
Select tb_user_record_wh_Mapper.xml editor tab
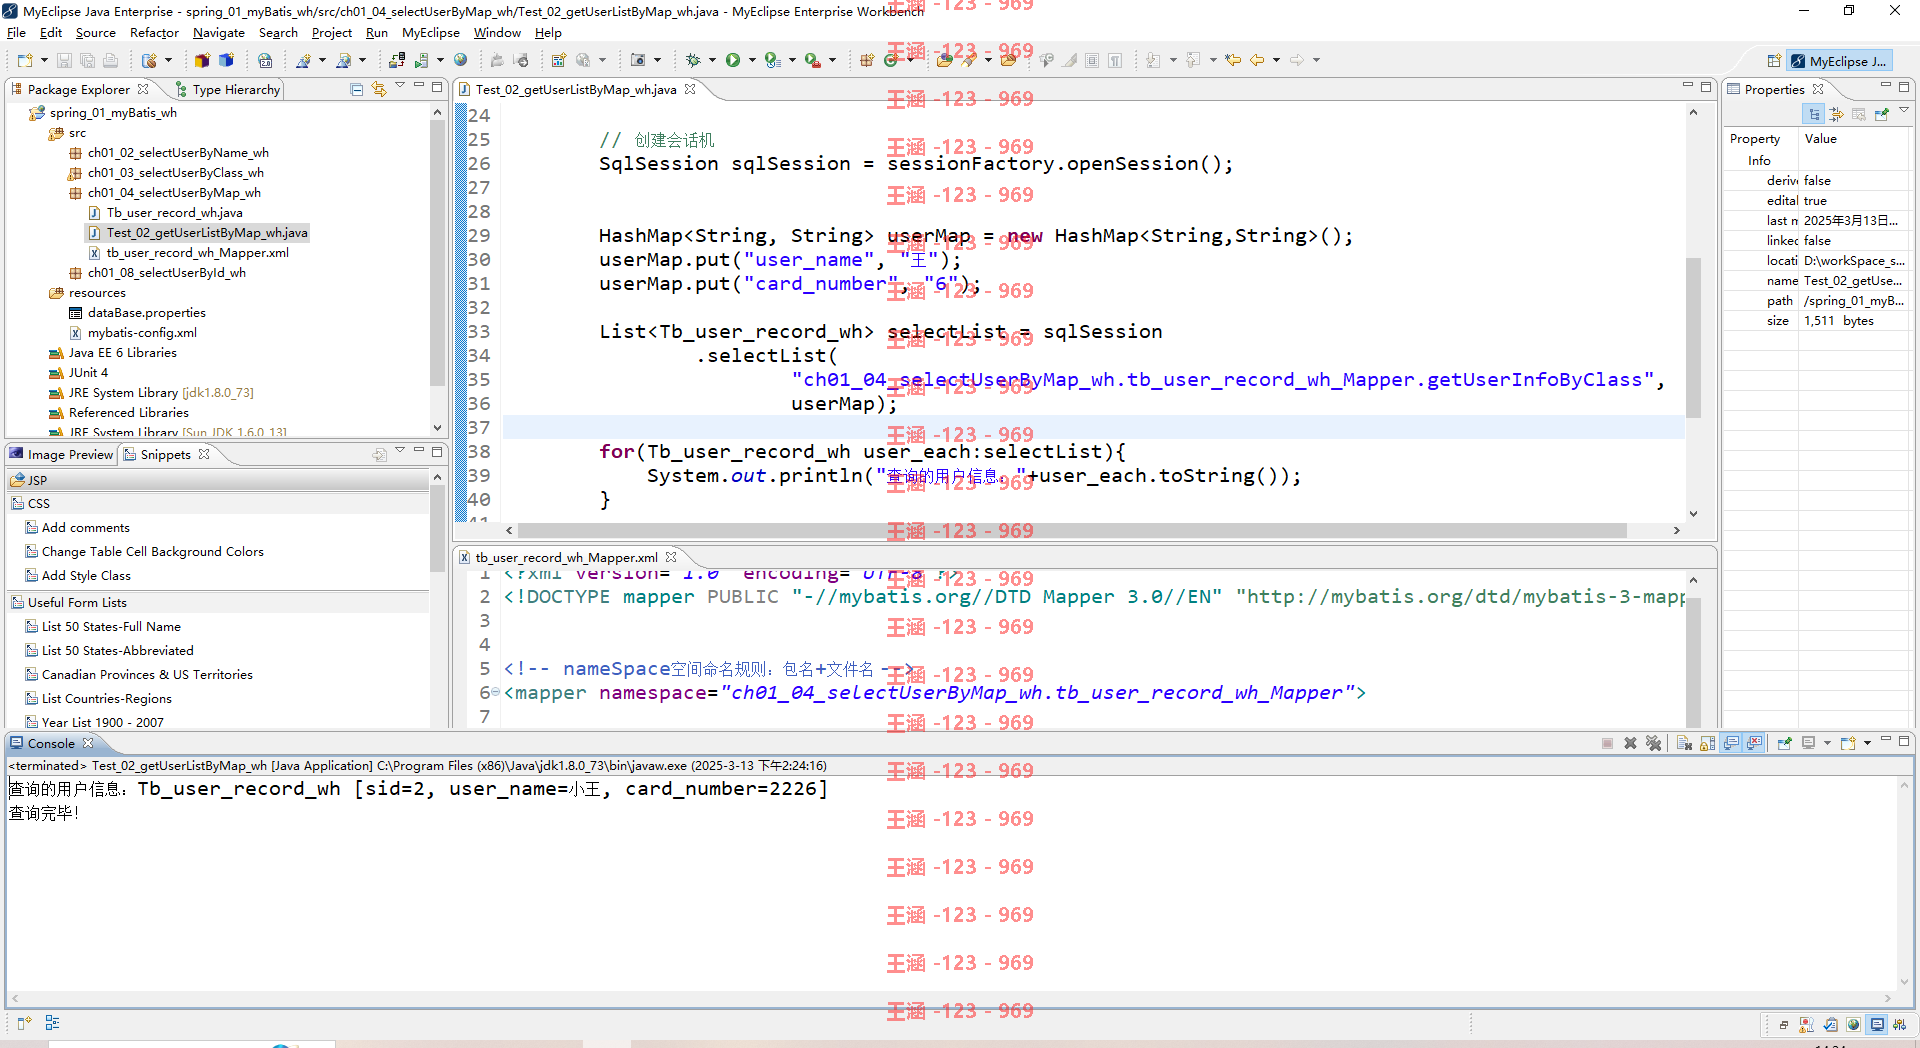(x=566, y=557)
